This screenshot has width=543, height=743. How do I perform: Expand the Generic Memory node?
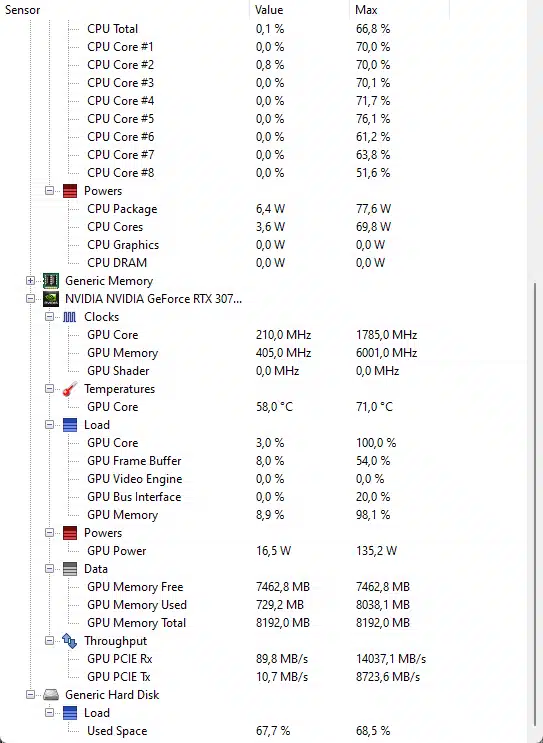30,281
